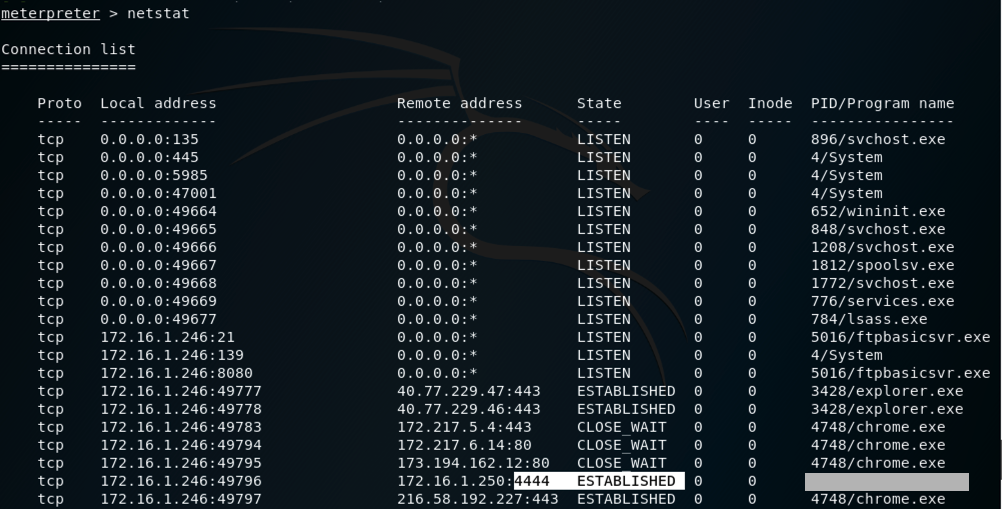The width and height of the screenshot is (1002, 509).
Task: Click the 652/wininit.exe program entry
Action: tap(878, 211)
